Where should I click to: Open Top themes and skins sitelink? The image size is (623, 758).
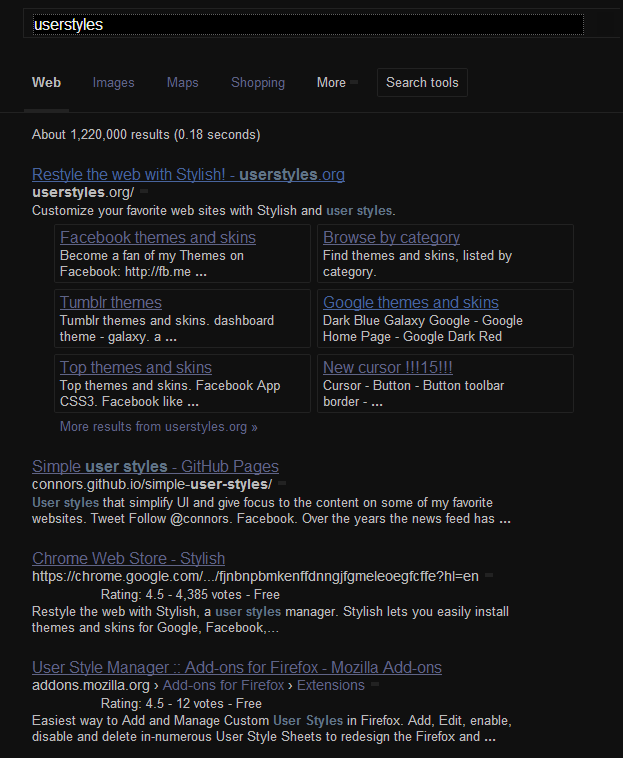coord(136,367)
